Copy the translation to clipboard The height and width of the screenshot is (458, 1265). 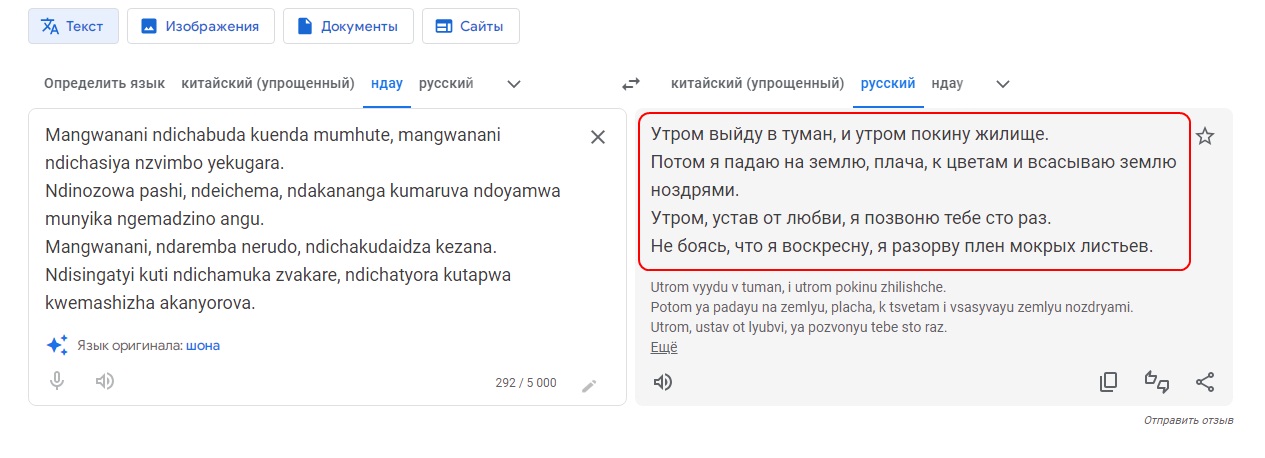click(x=1108, y=382)
